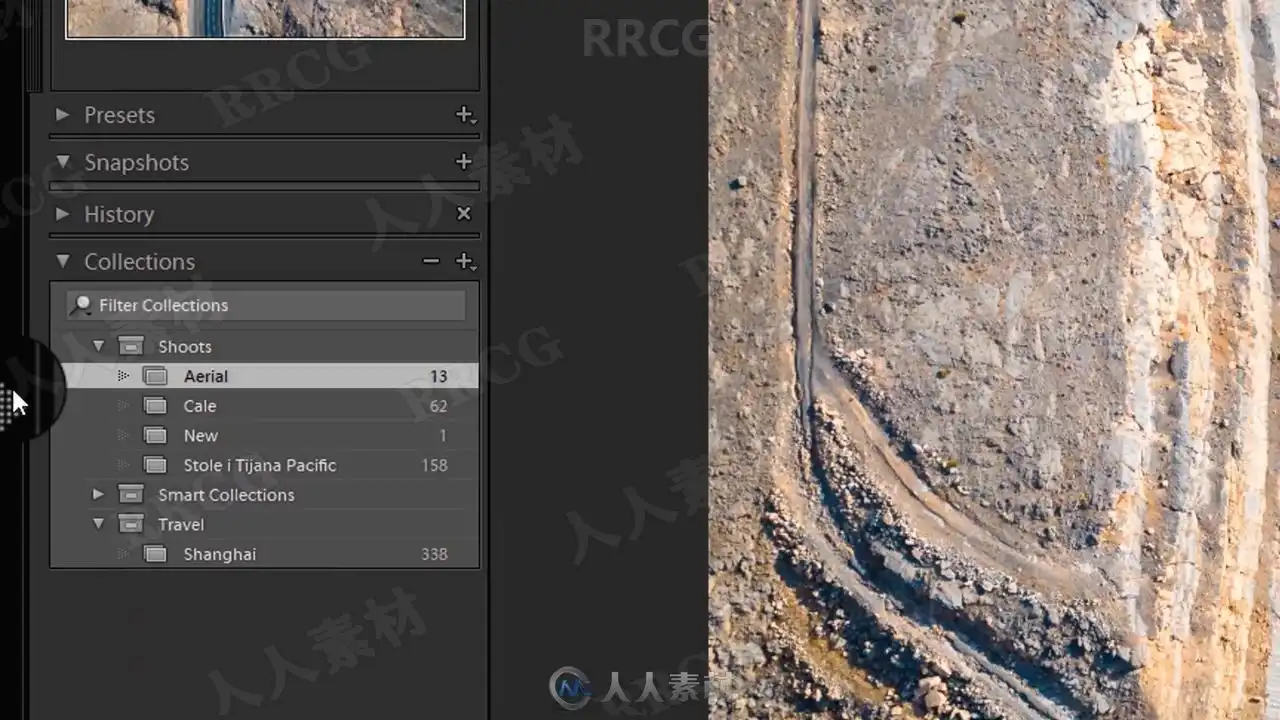Remove collection using Collections minus icon

431,261
